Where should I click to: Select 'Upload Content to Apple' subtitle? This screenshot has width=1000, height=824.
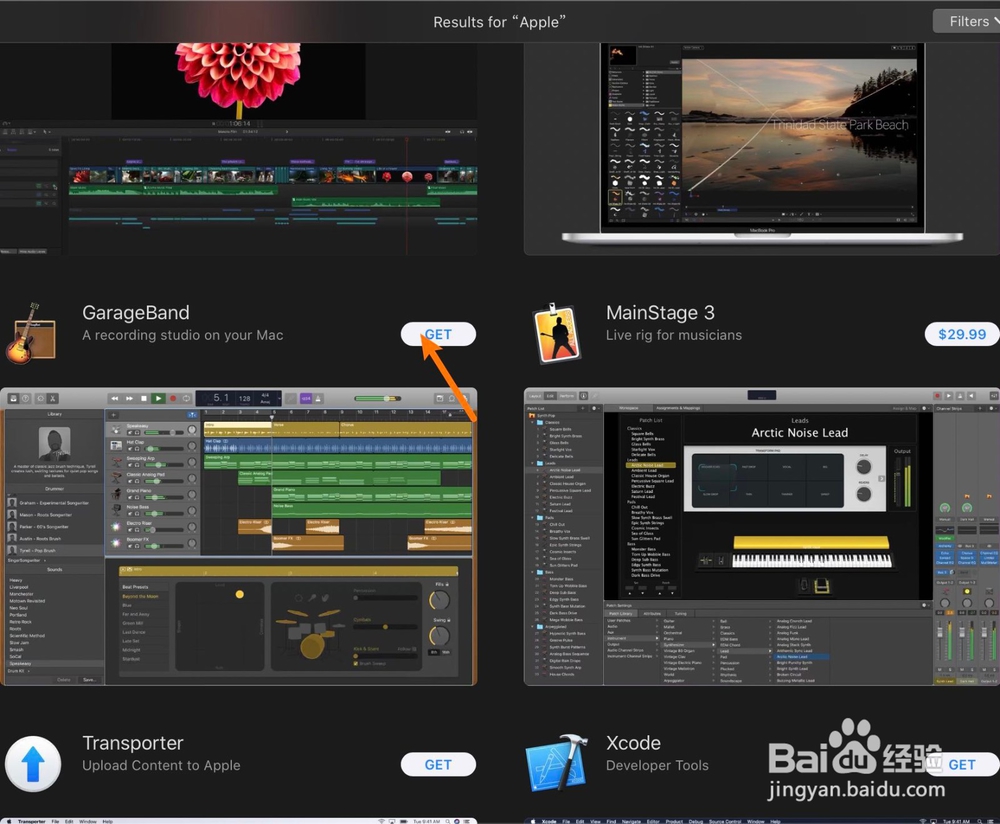[x=161, y=765]
